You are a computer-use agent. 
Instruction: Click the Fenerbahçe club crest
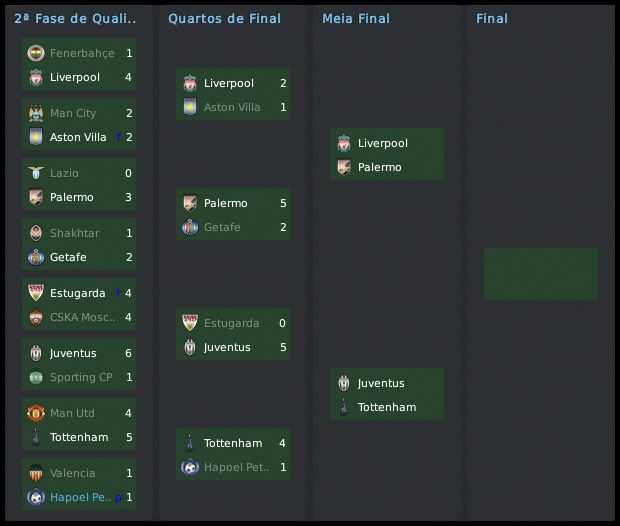click(x=36, y=53)
